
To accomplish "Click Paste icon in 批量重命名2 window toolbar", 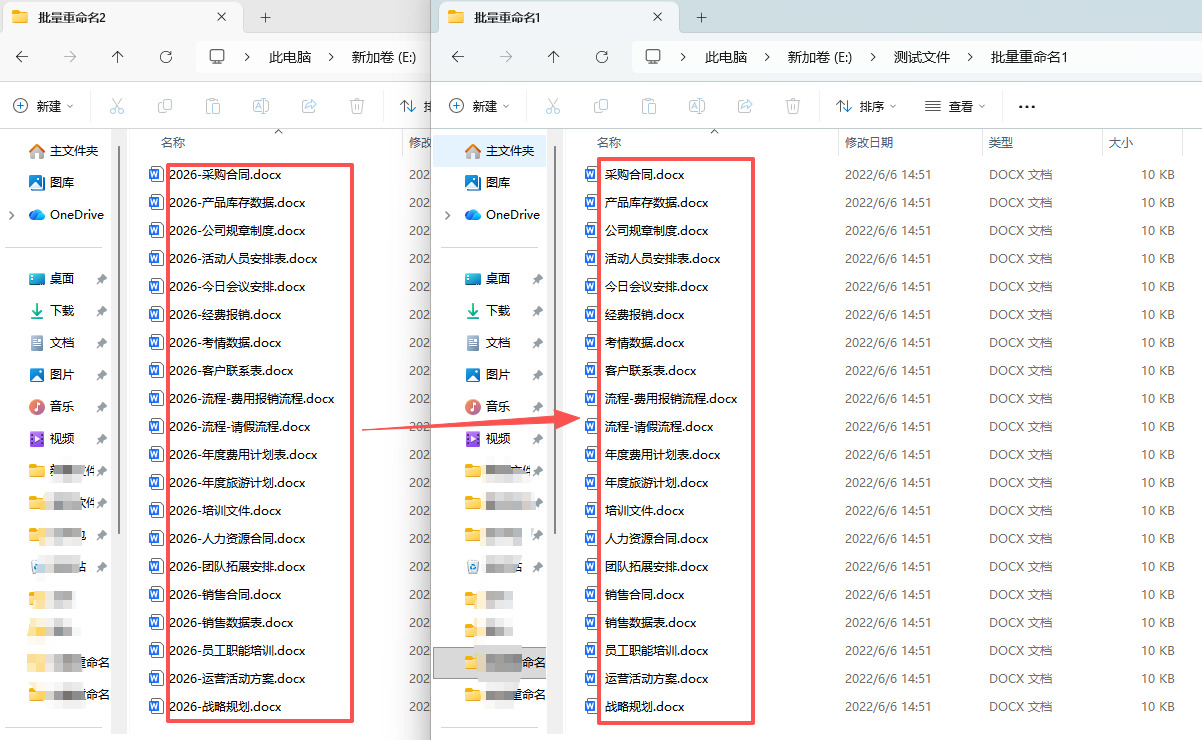I will [212, 106].
